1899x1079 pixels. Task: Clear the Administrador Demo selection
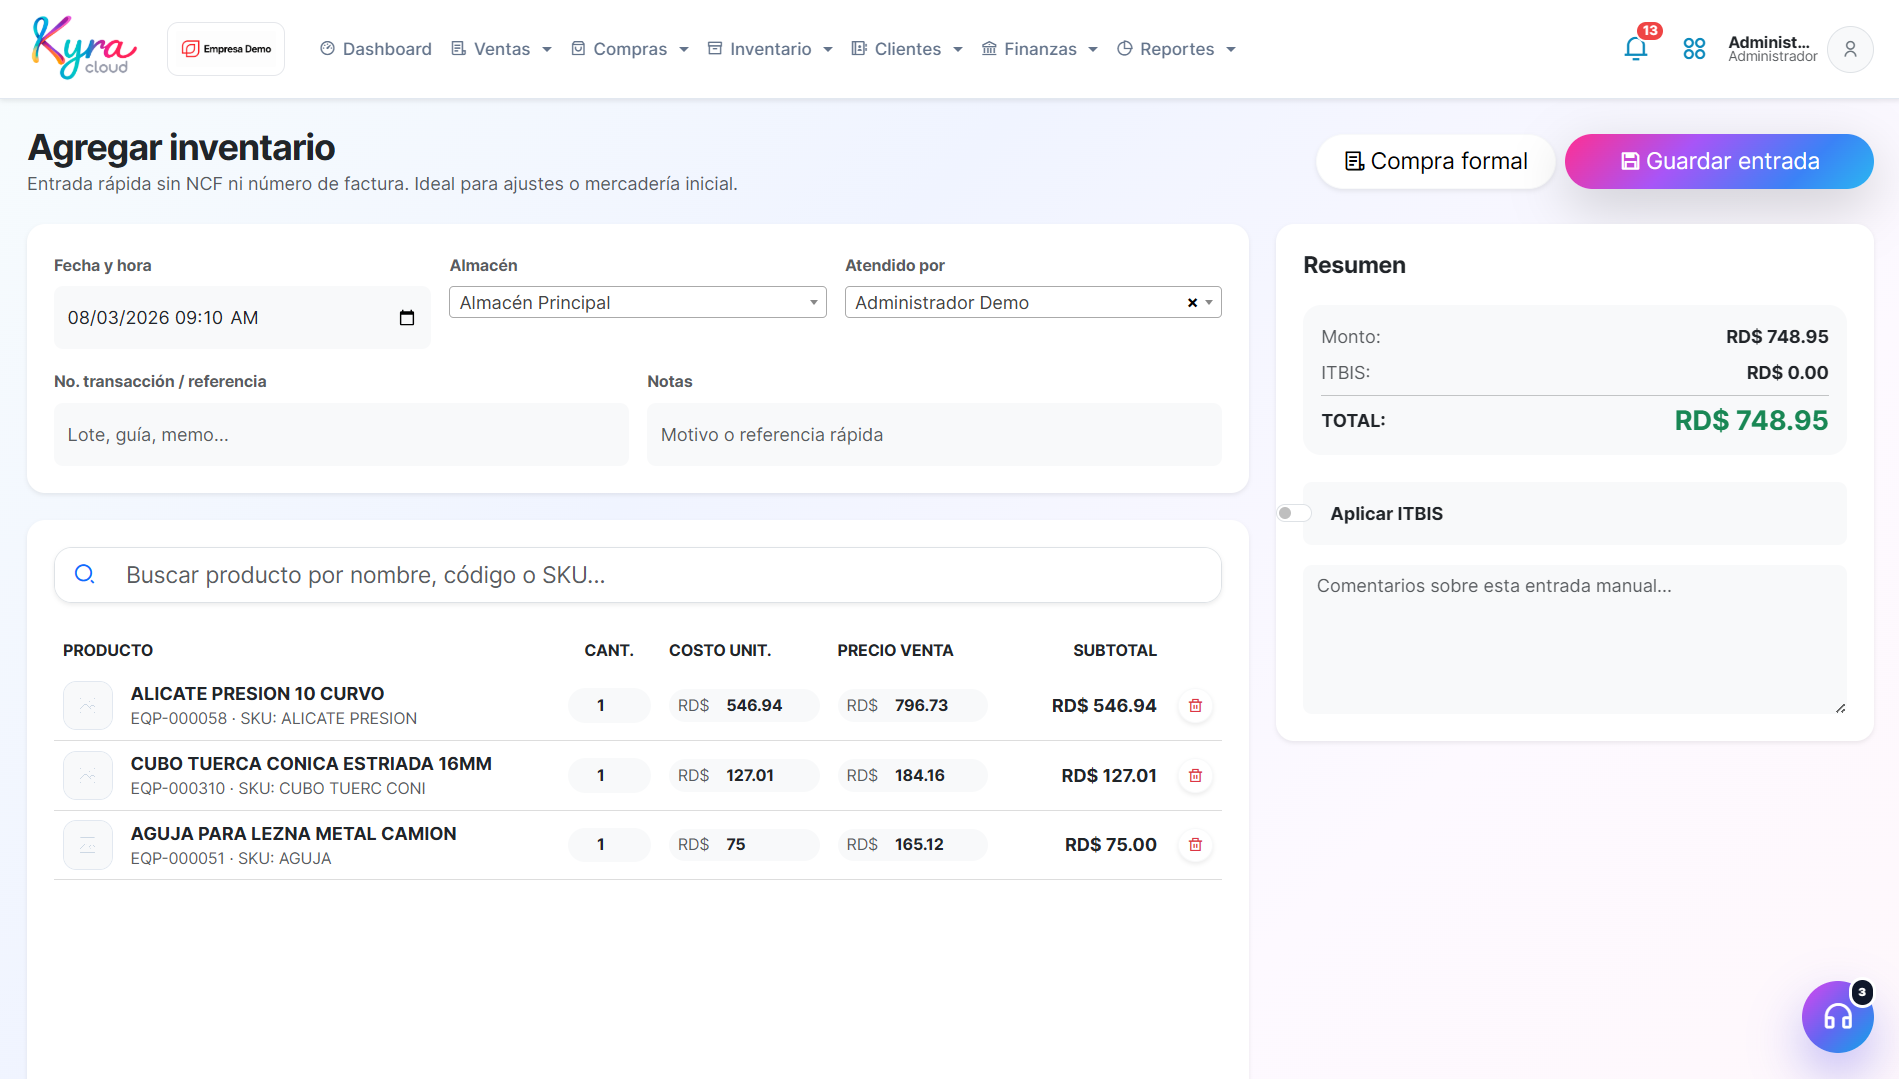click(1192, 303)
